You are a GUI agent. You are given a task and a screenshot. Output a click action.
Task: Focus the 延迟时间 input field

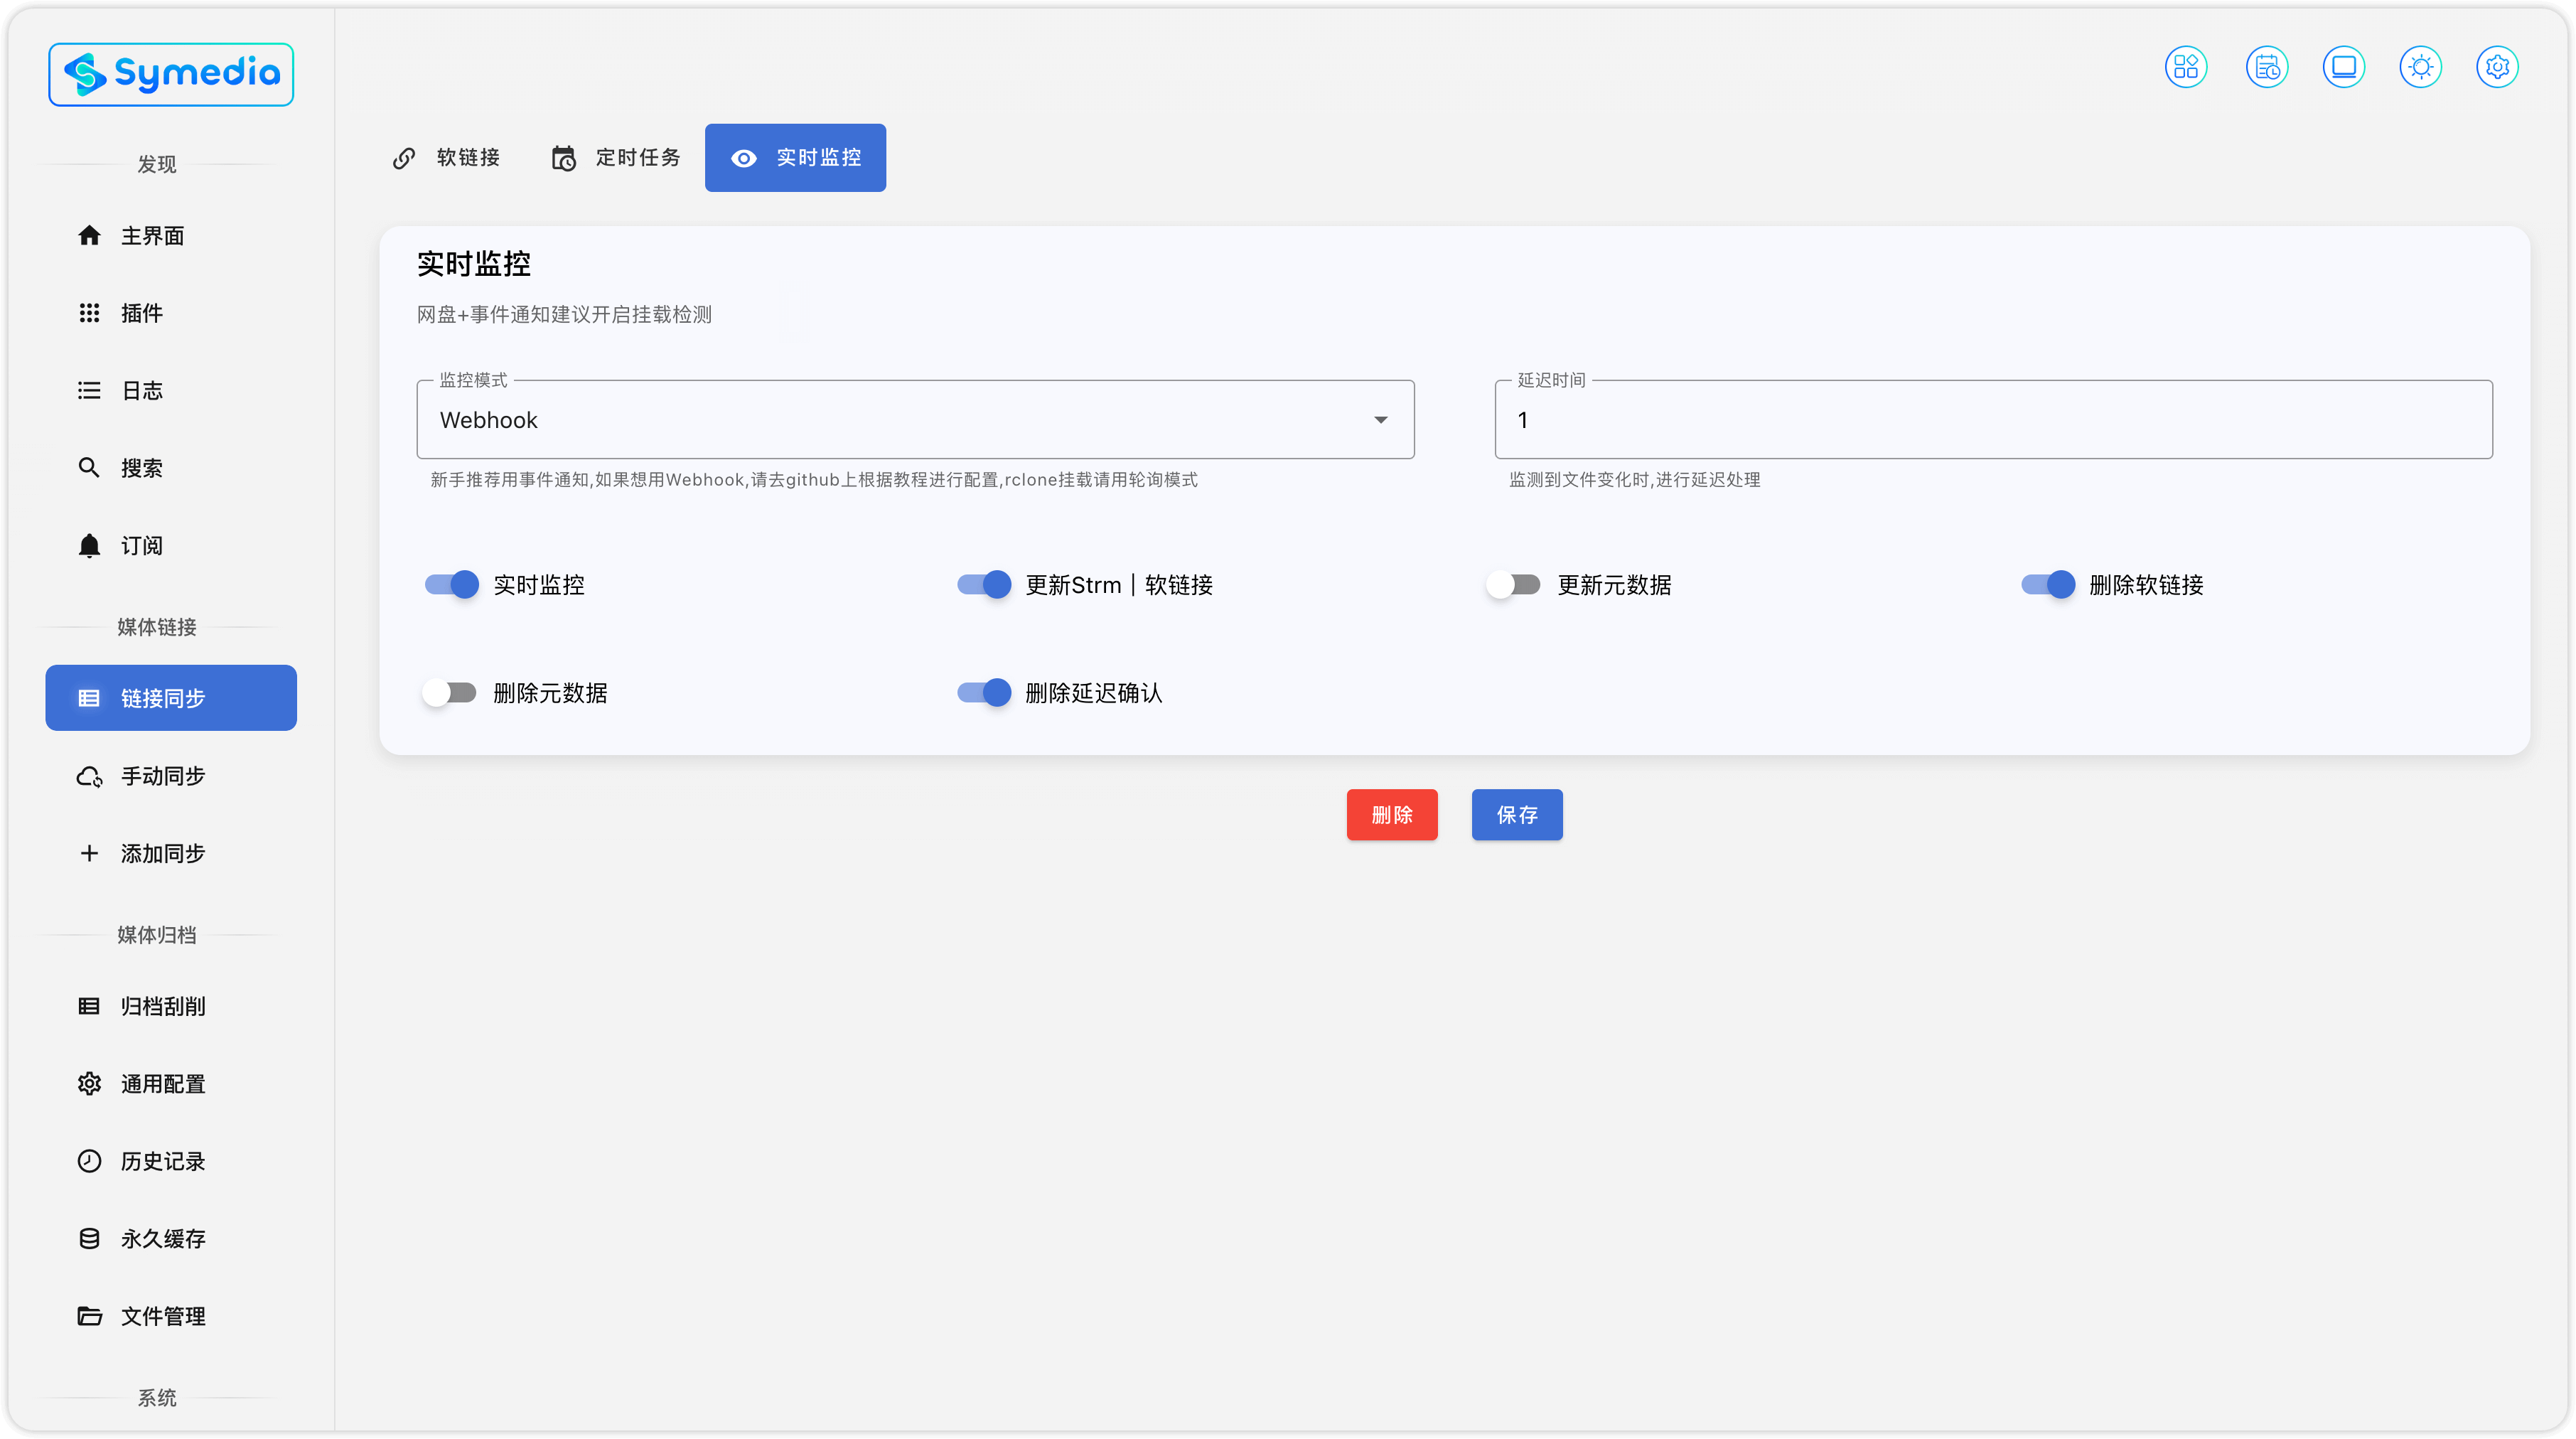[x=1993, y=420]
